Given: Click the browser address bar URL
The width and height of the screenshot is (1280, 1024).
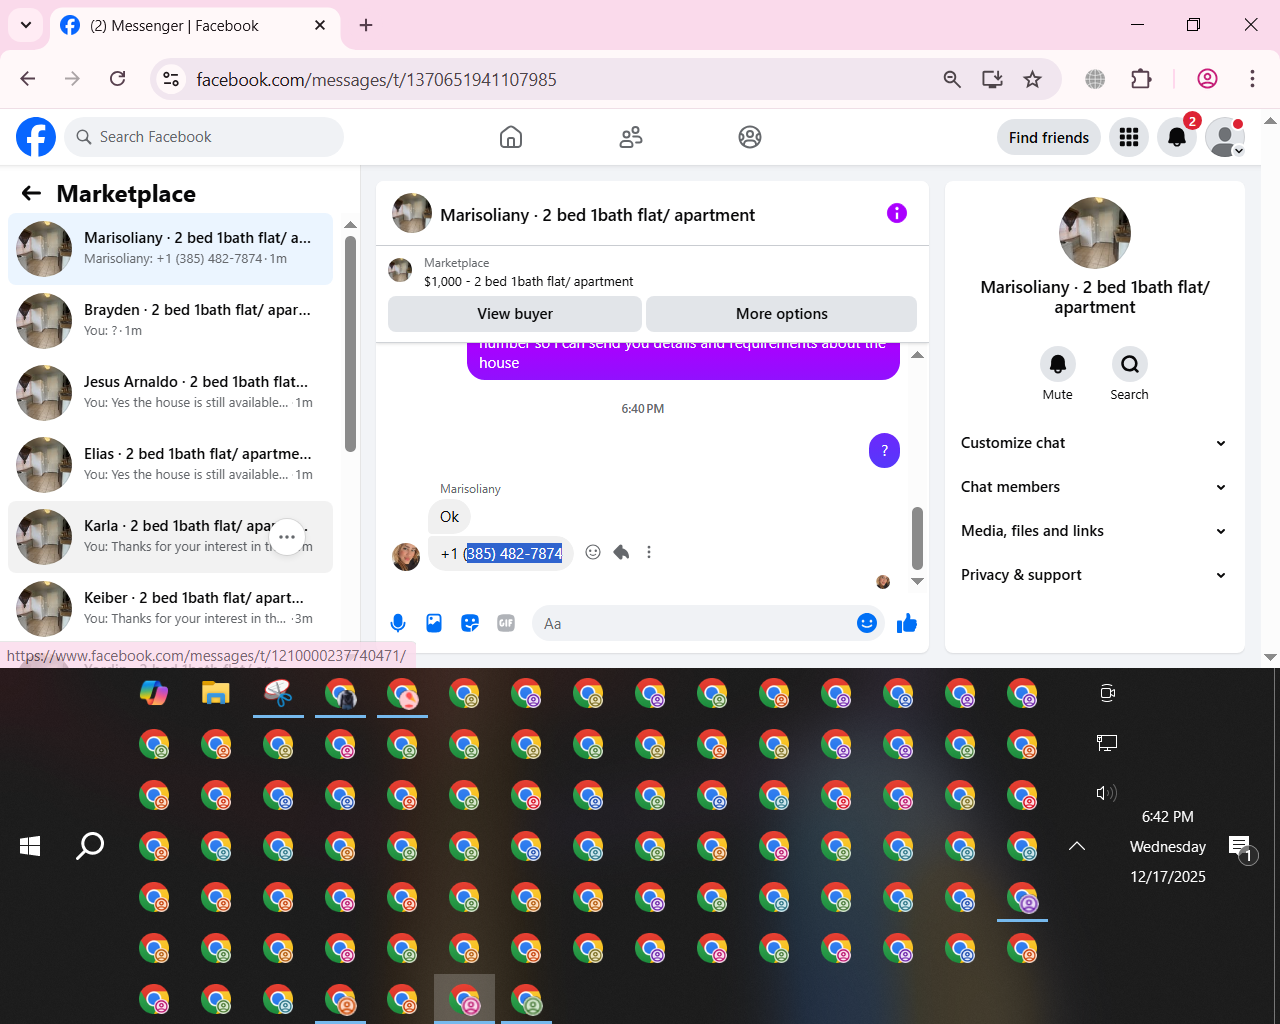Looking at the screenshot, I should (x=376, y=79).
